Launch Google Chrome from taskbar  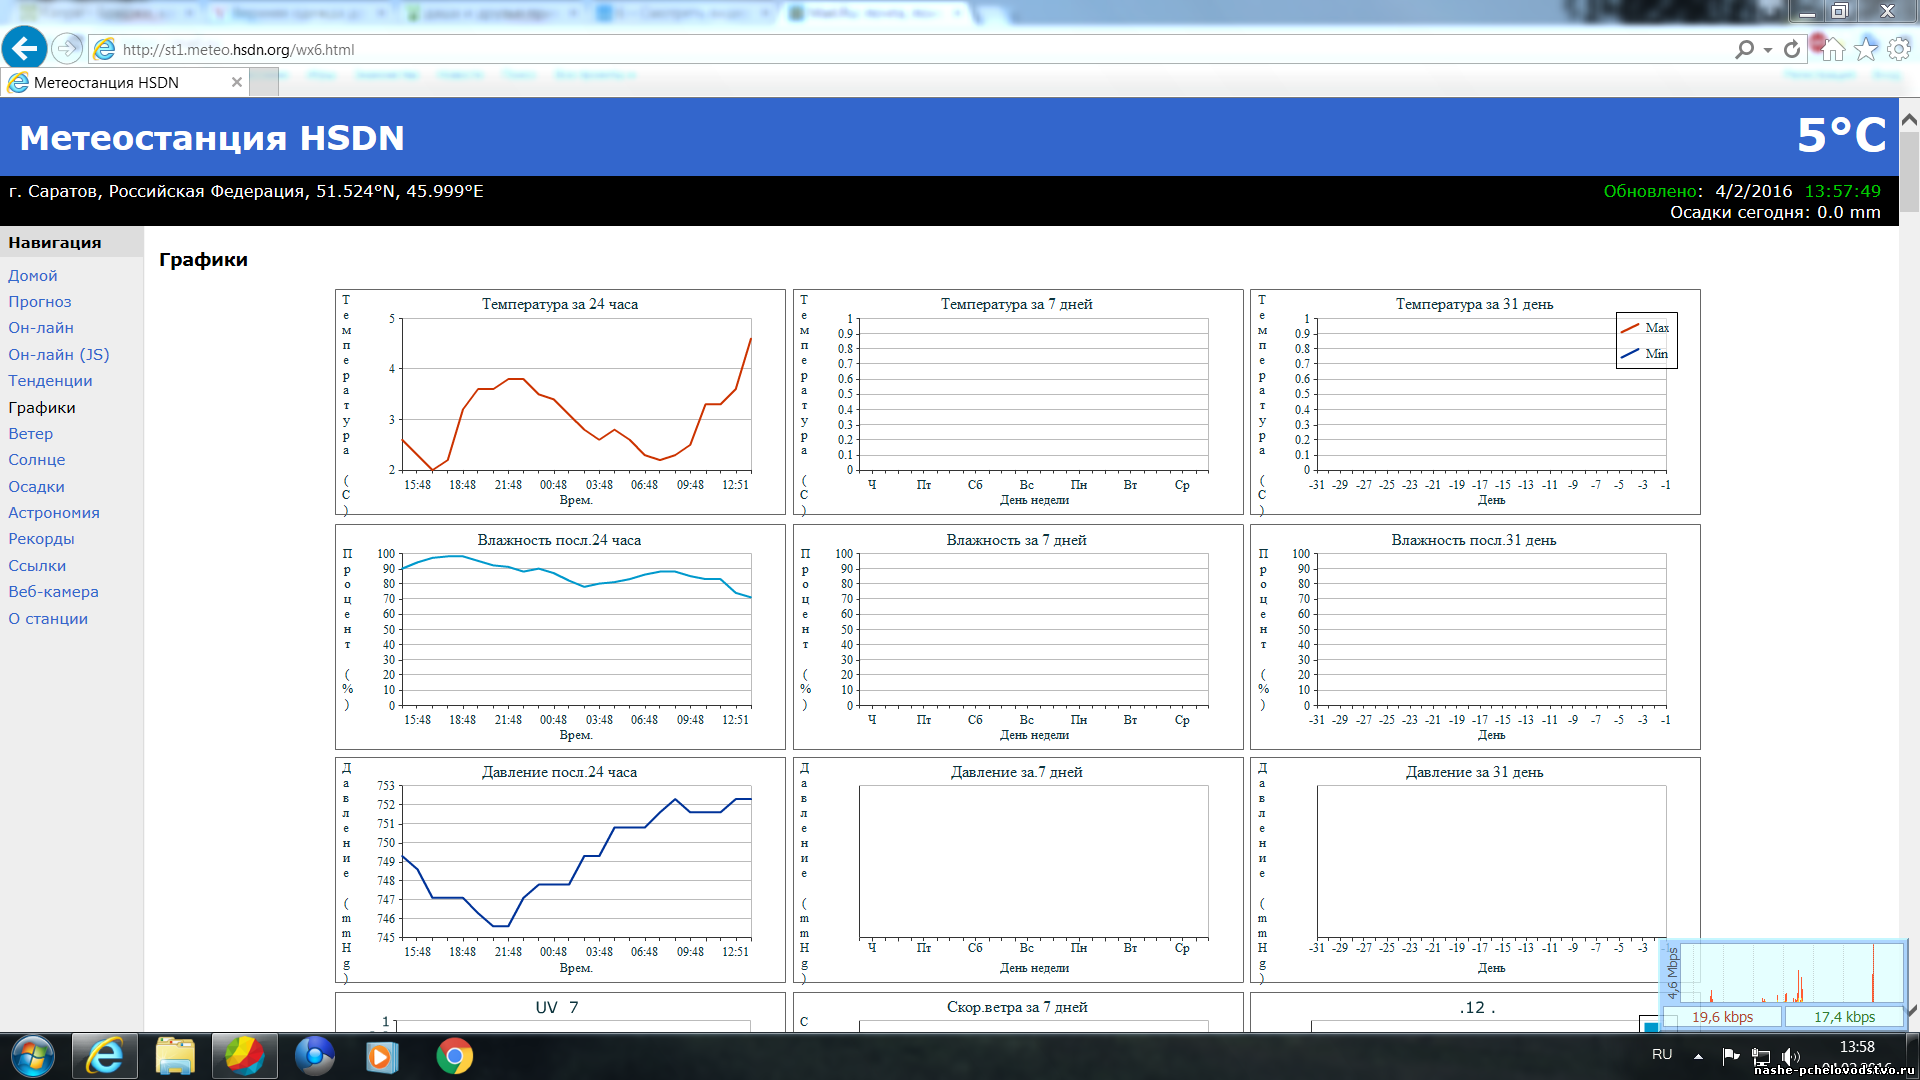[454, 1056]
